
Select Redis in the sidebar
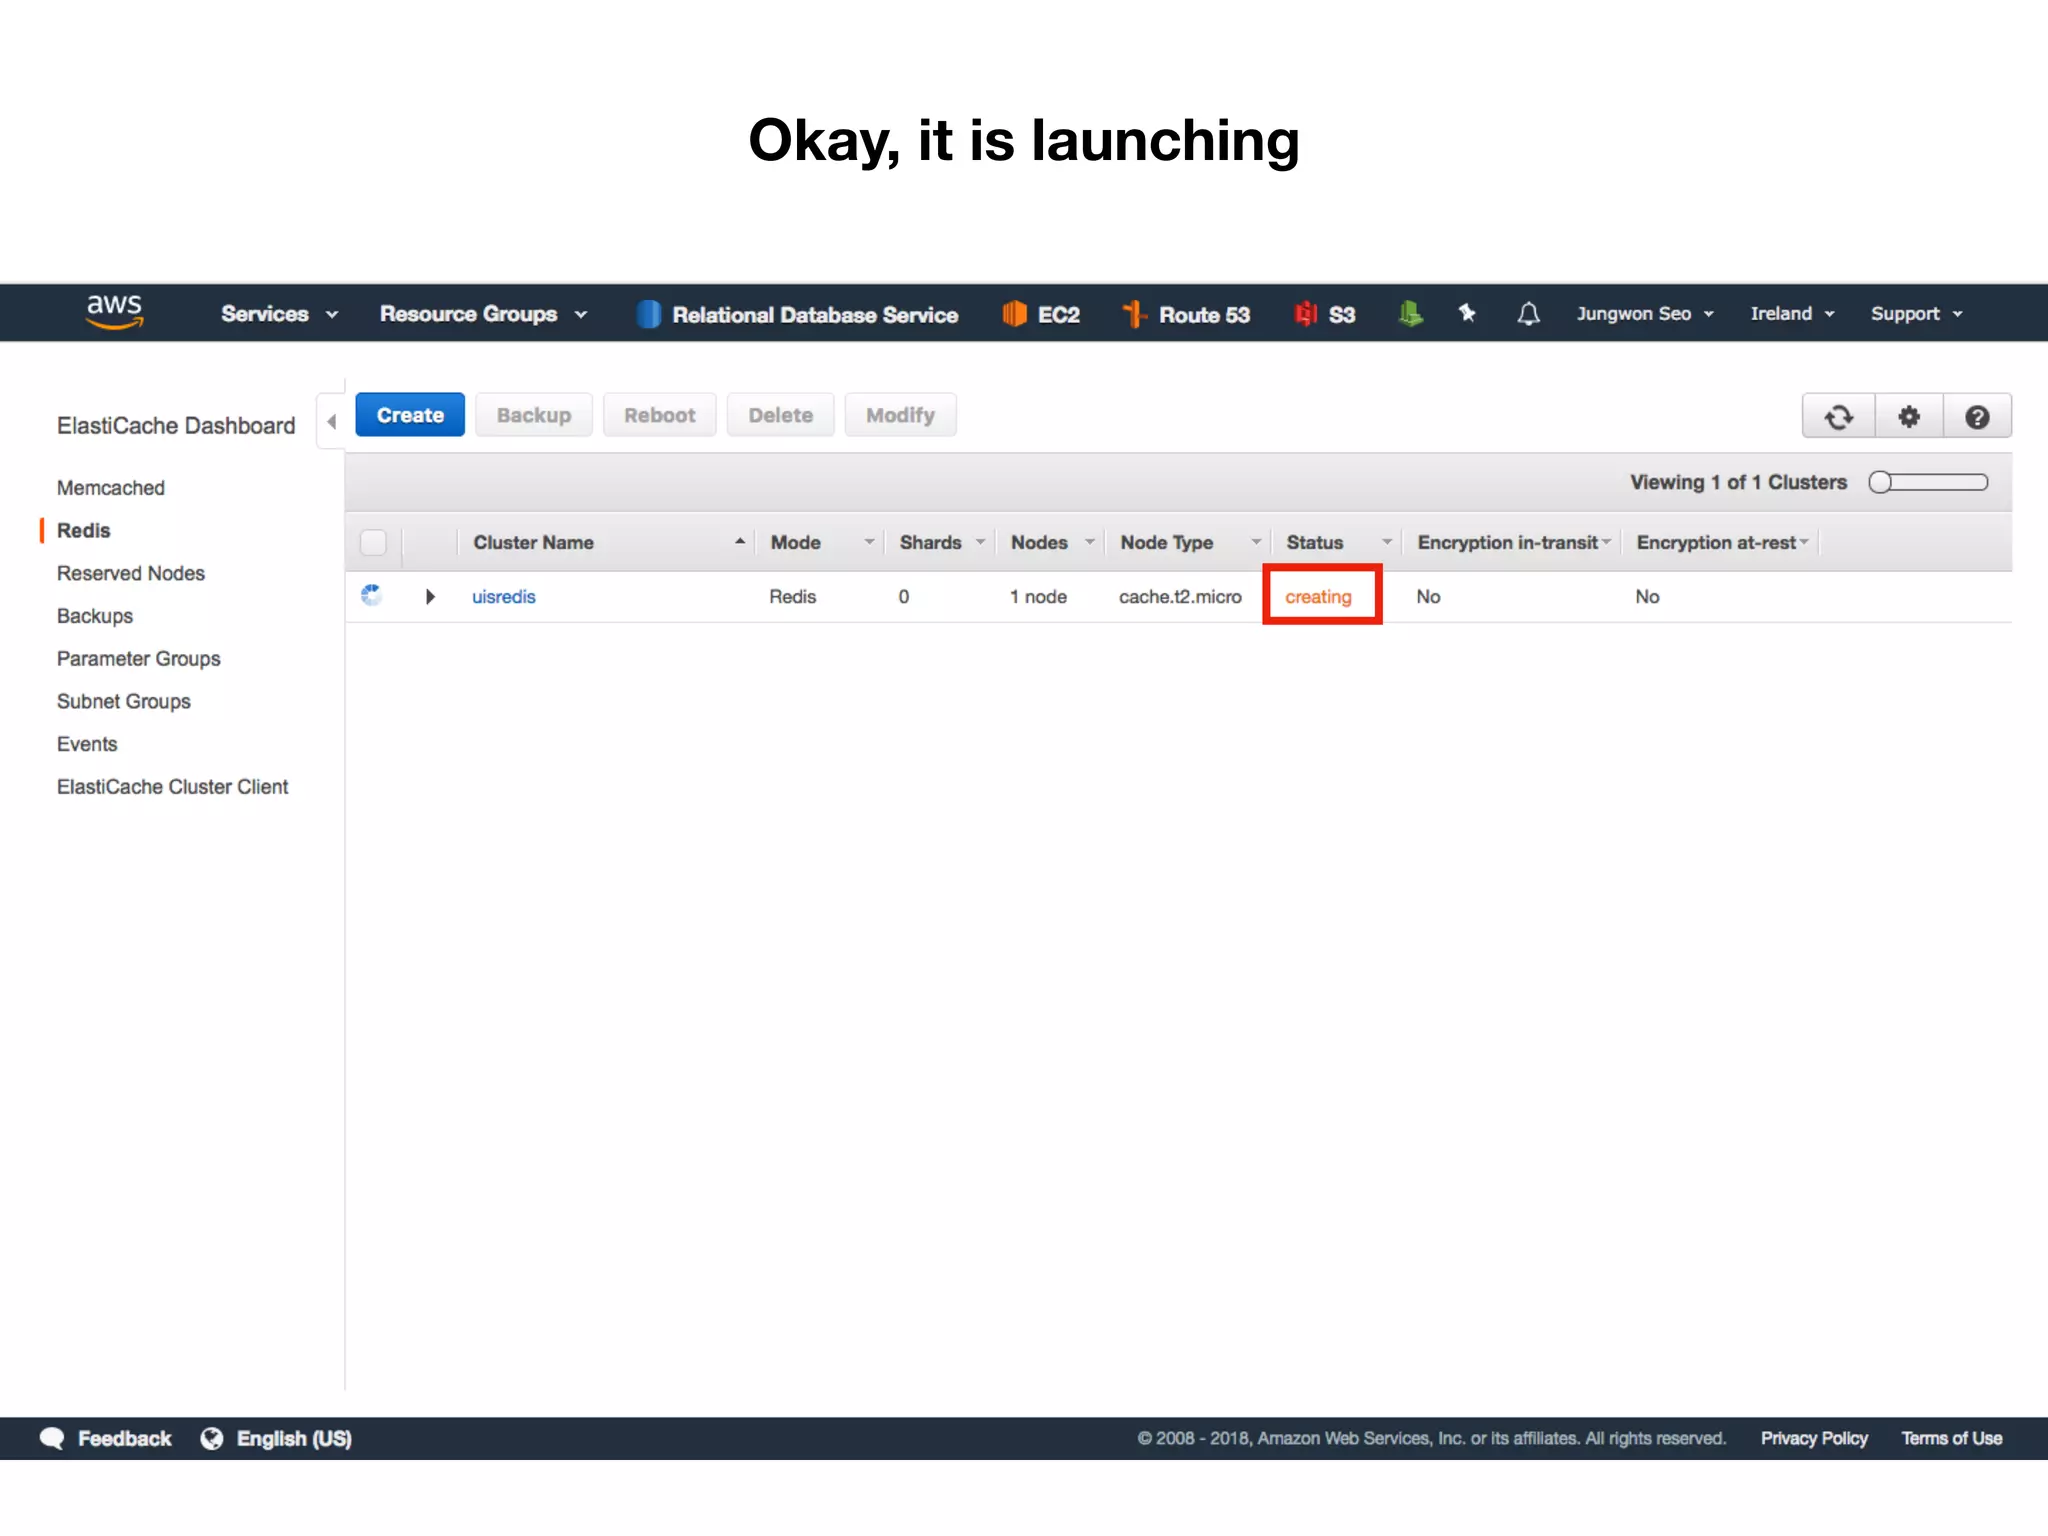pyautogui.click(x=84, y=531)
